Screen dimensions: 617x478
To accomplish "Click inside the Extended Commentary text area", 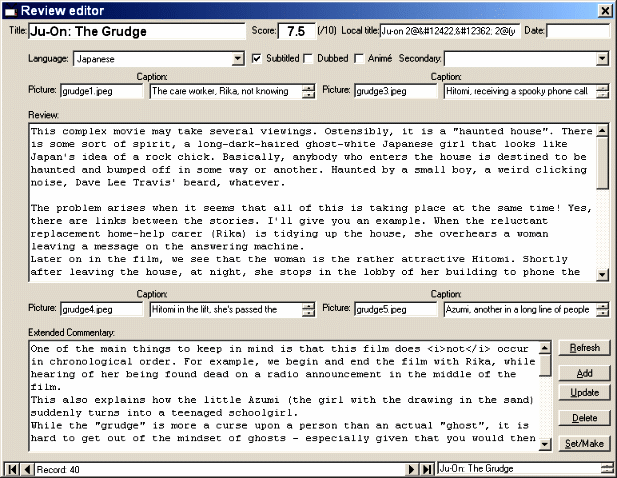I will tap(284, 396).
